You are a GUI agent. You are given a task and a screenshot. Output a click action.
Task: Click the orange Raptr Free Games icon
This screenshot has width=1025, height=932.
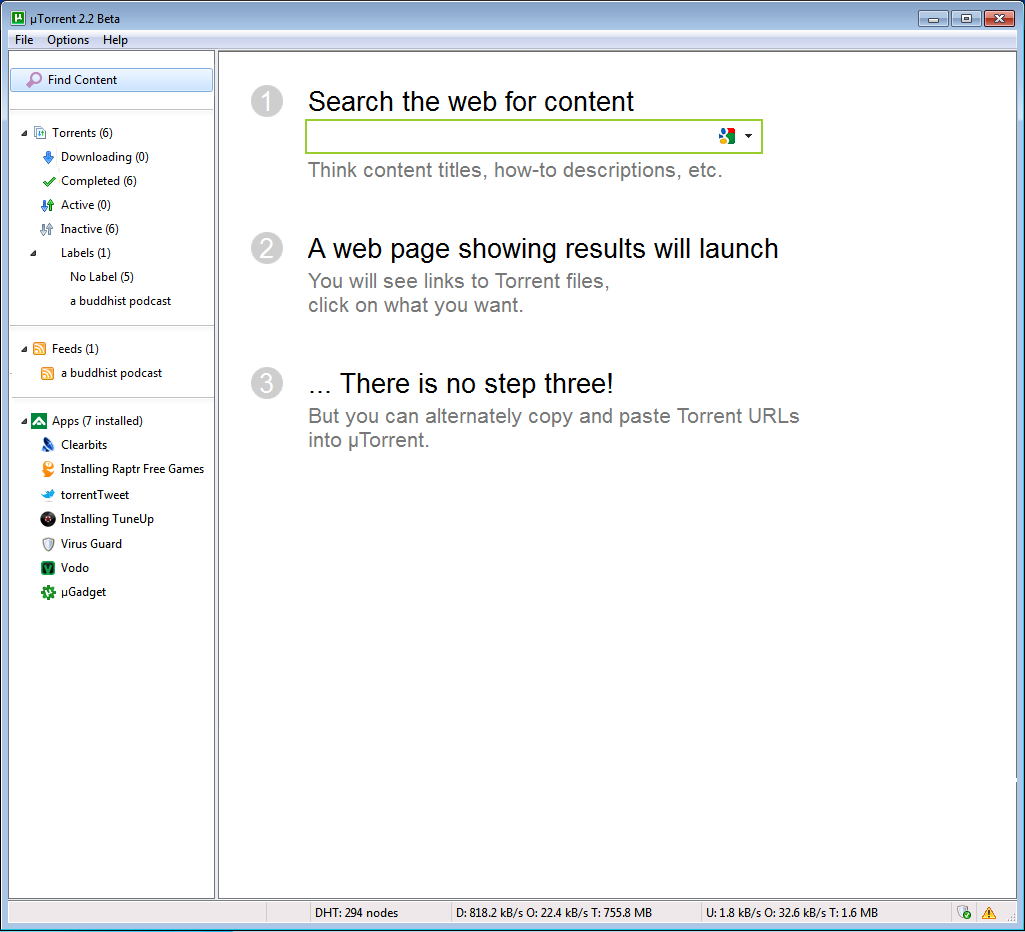(48, 469)
